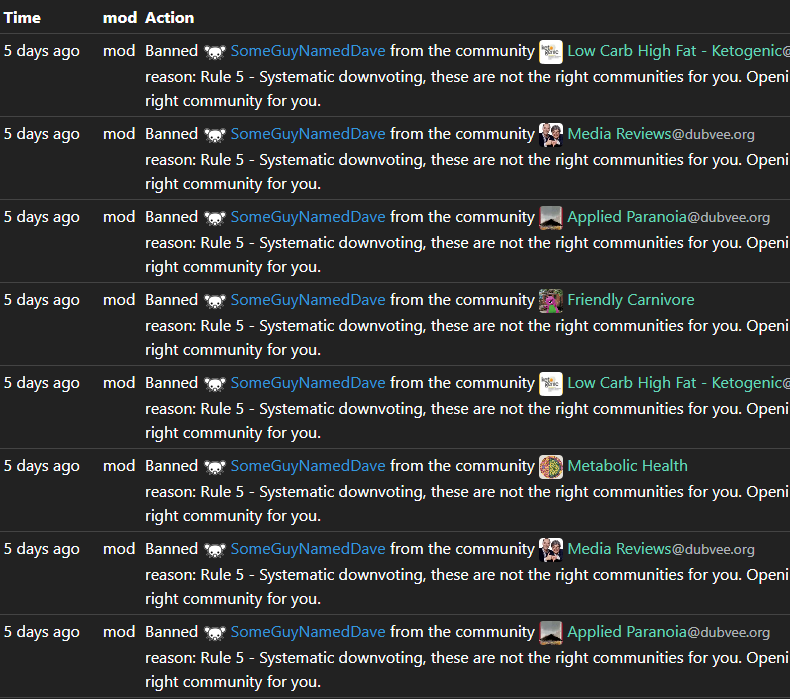790x699 pixels.
Task: Click the second Low Carb High Fat icon
Action: pyautogui.click(x=551, y=384)
